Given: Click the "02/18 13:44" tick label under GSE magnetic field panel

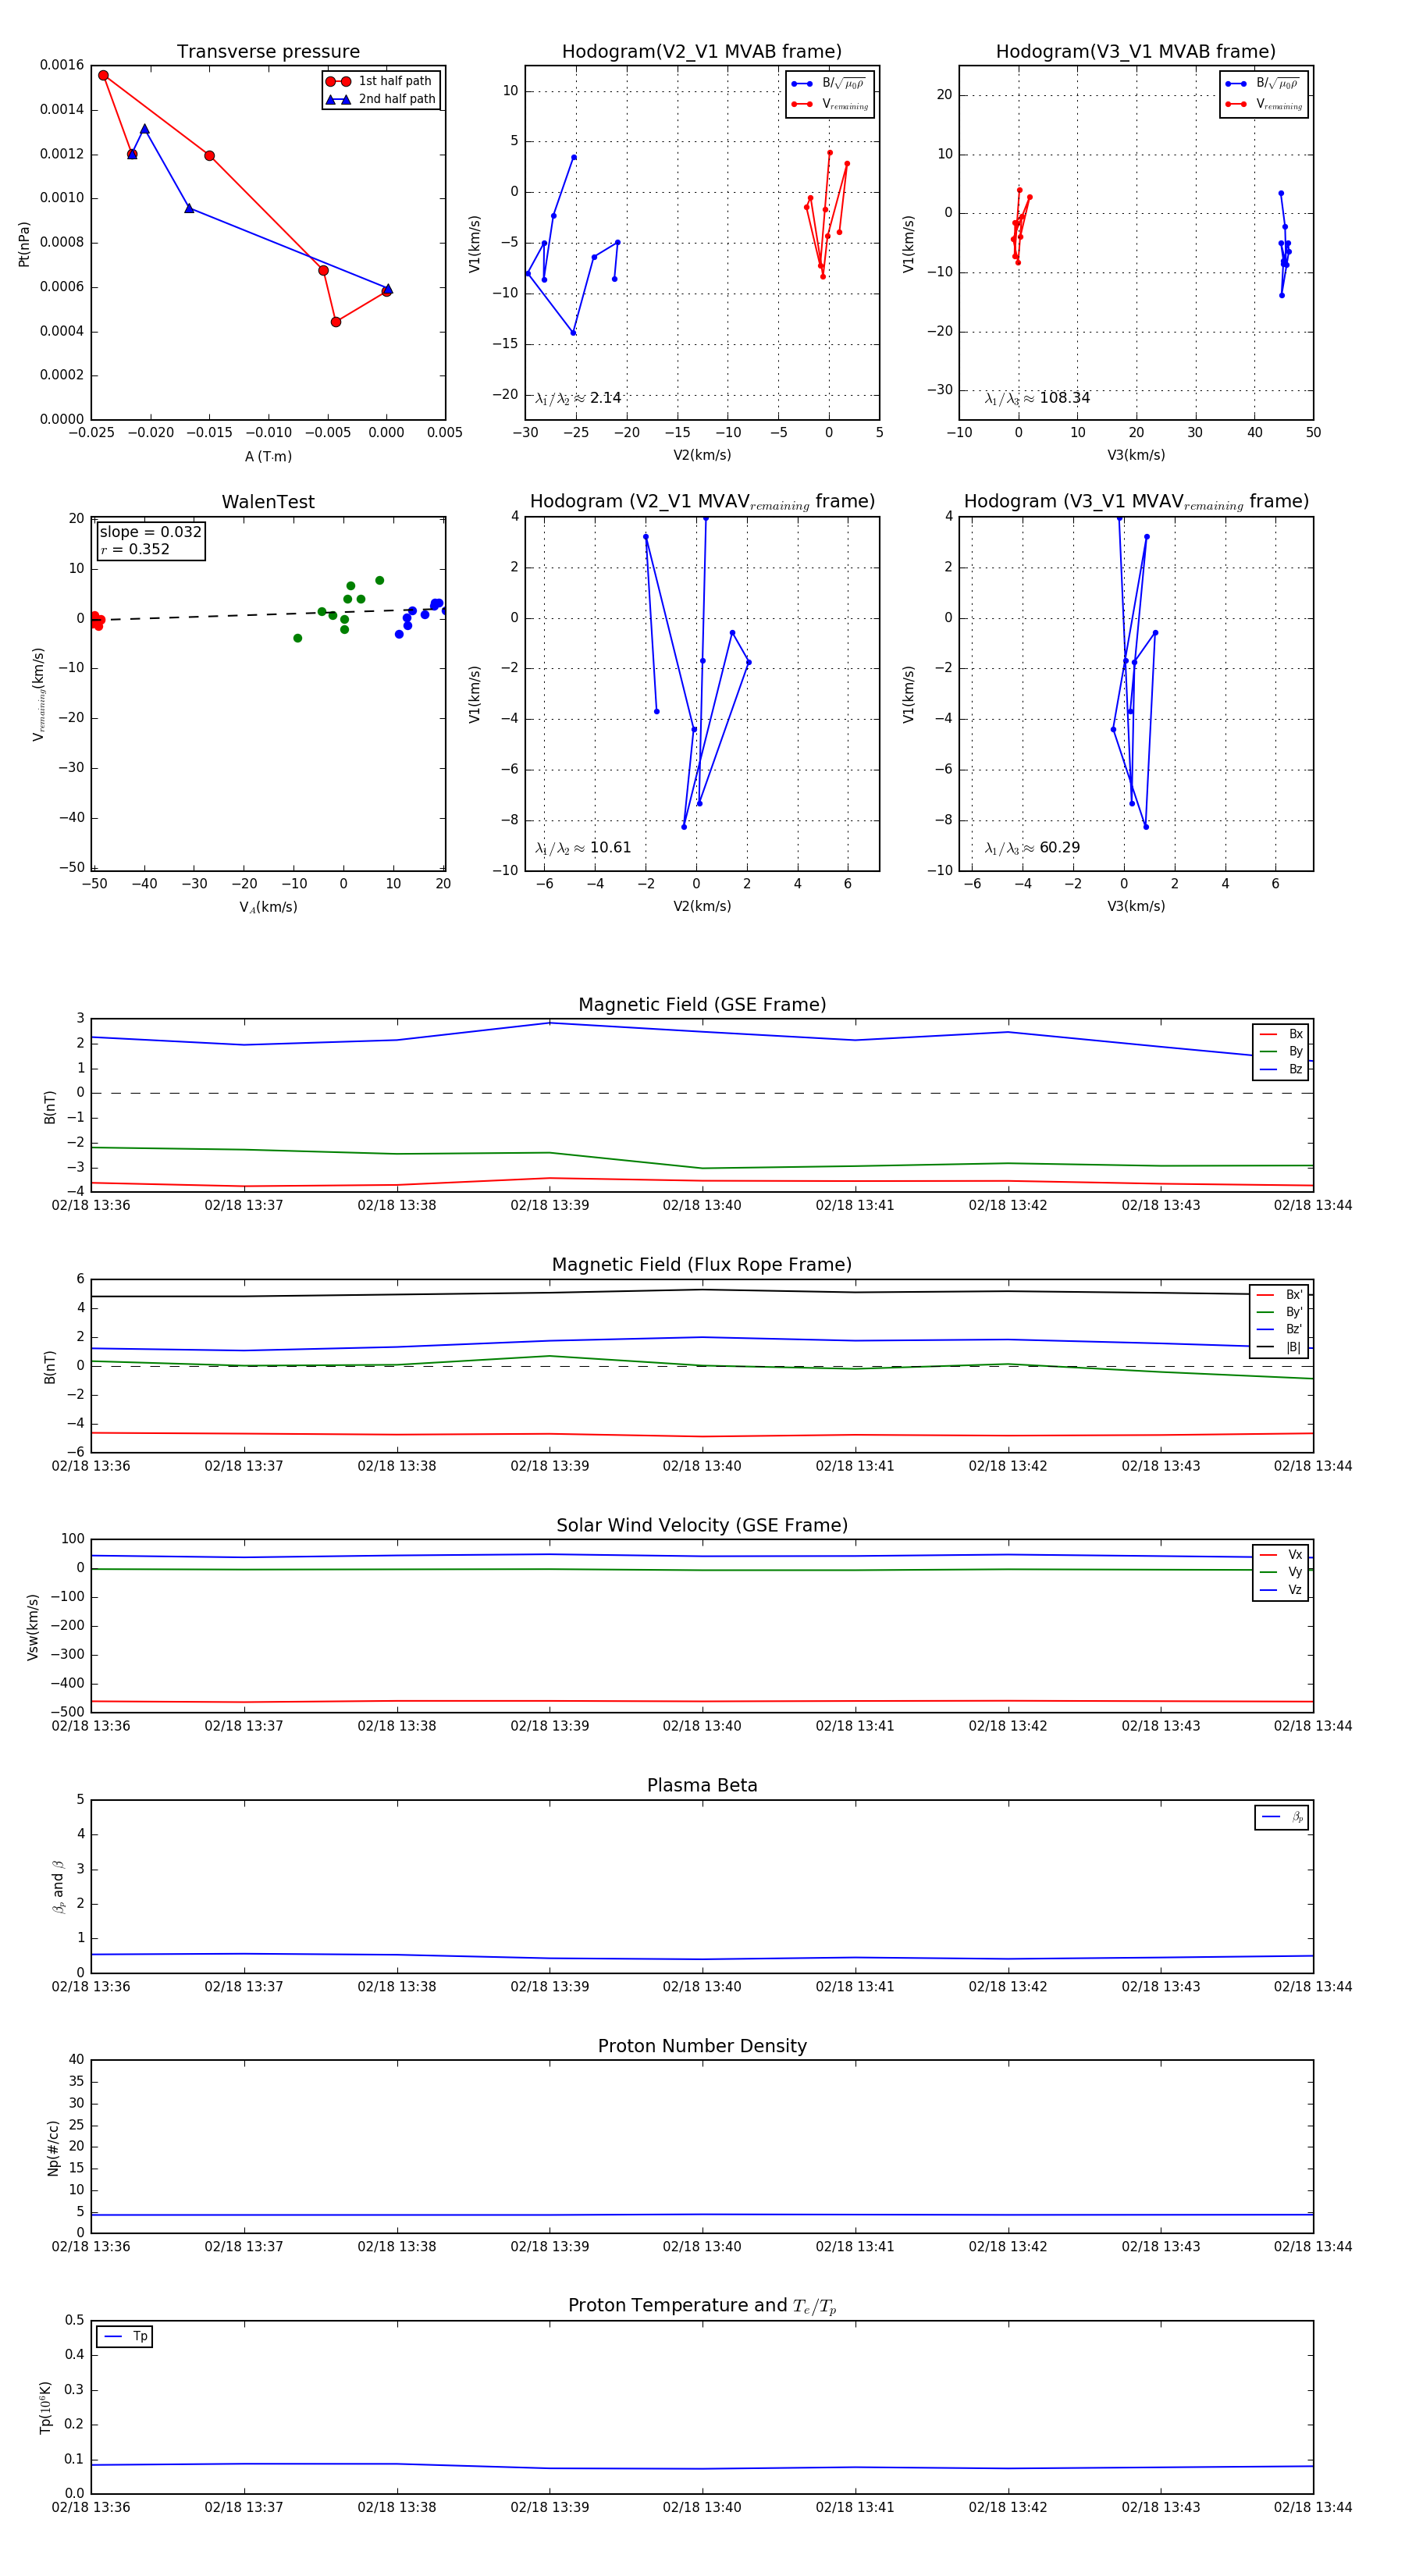Looking at the screenshot, I should point(1313,1205).
